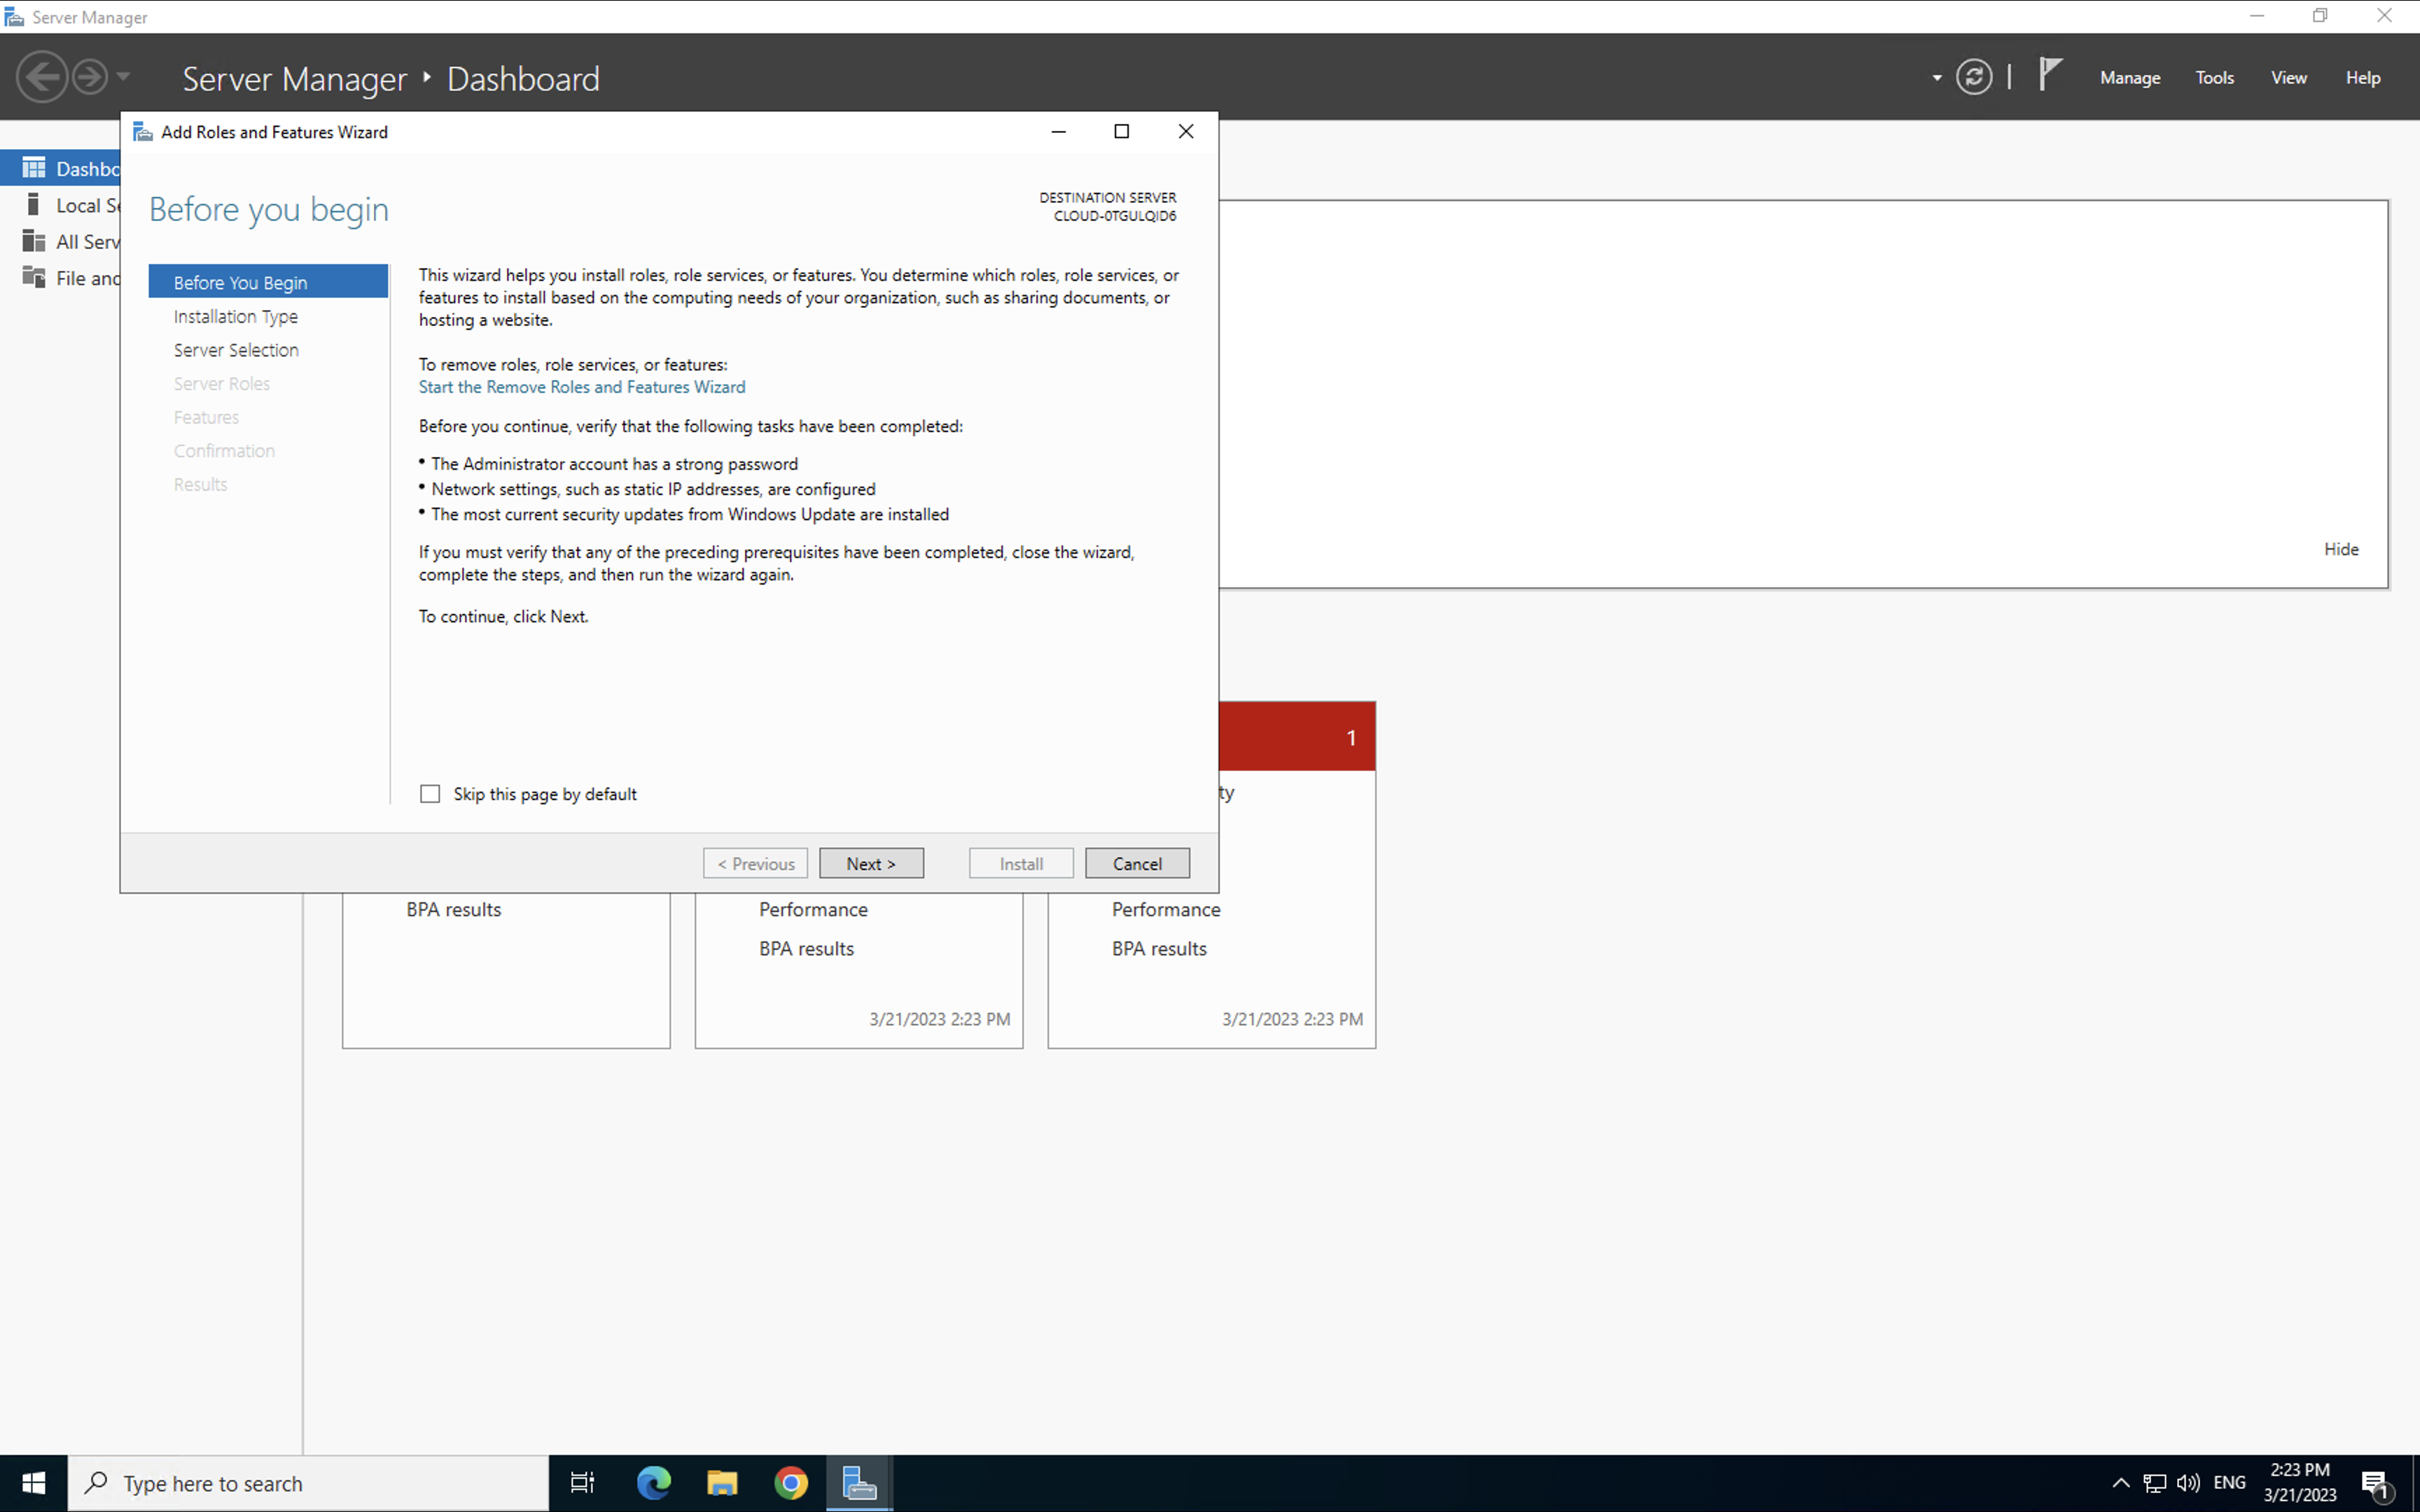2420x1512 pixels.
Task: Click the CLOUD-0TGULQID6 destination server text
Action: click(1114, 216)
